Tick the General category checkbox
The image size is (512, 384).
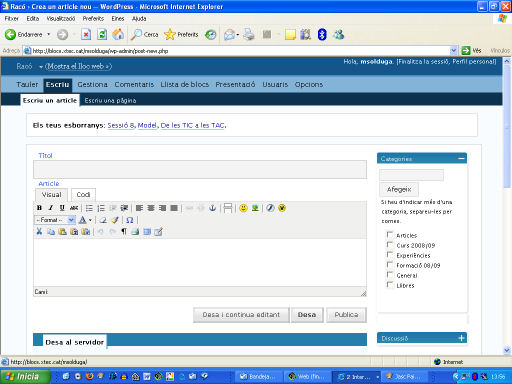pos(389,275)
